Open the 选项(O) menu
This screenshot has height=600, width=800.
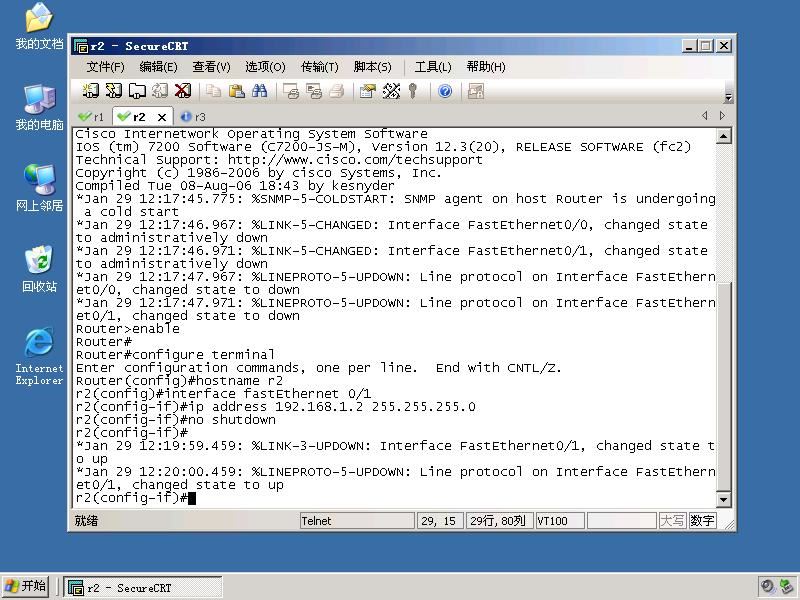coord(265,67)
